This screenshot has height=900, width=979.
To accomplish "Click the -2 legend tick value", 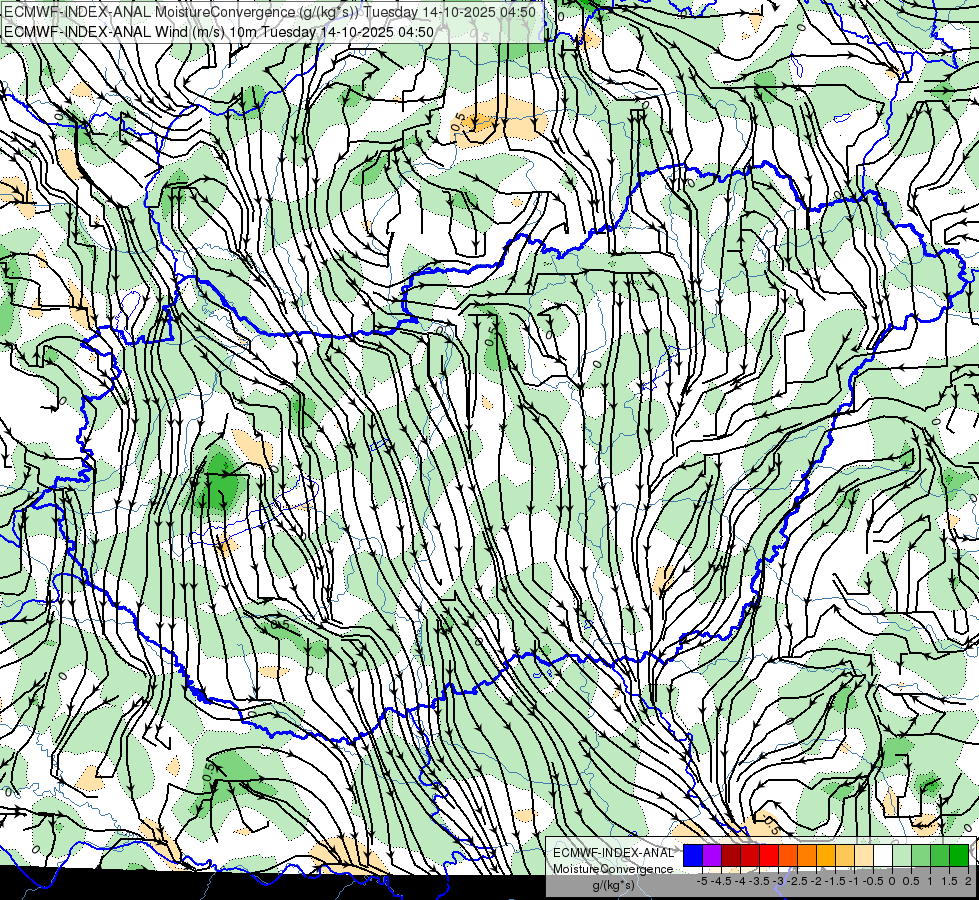I will 816,881.
